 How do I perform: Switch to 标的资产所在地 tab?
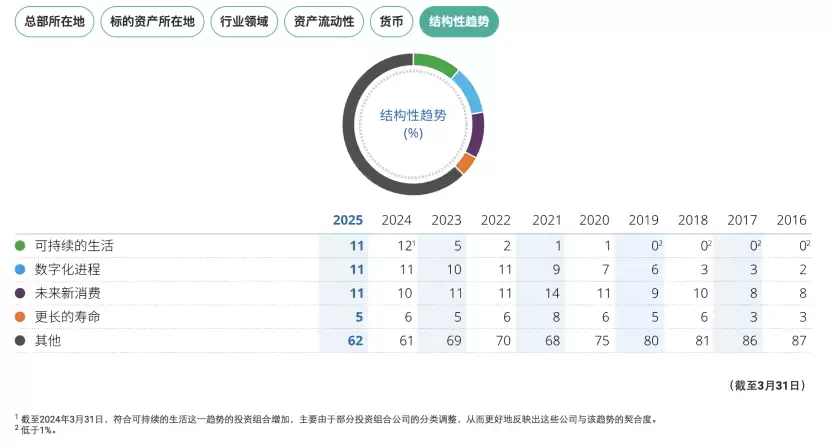pos(152,21)
